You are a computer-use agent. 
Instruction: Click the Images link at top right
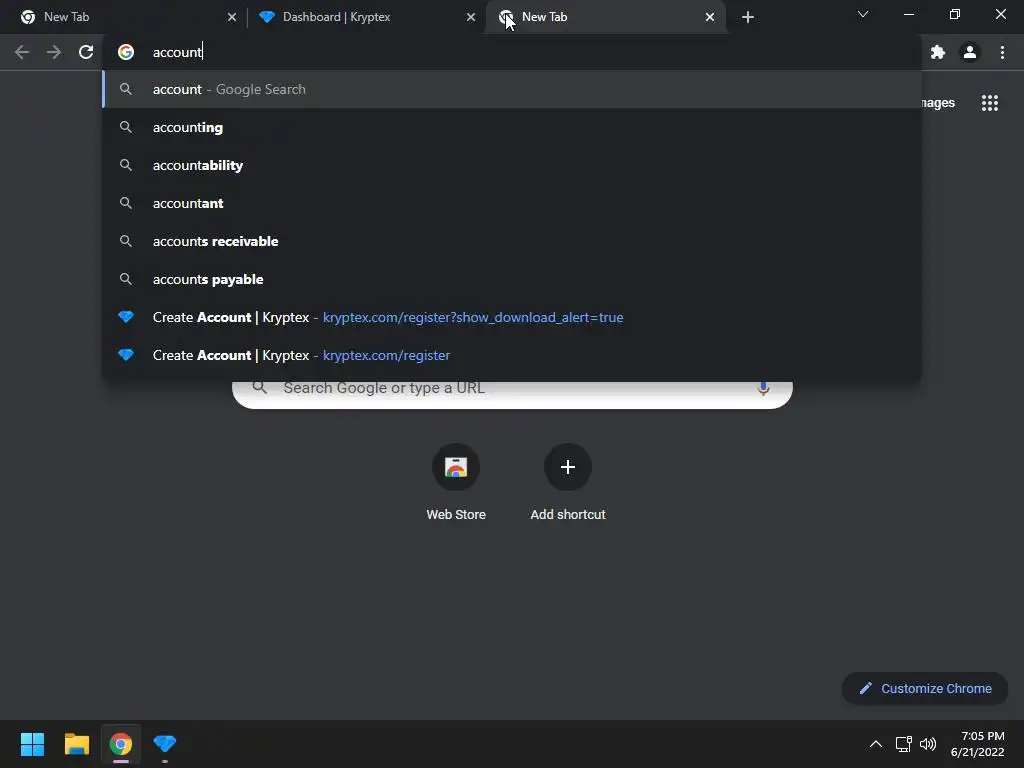[938, 103]
